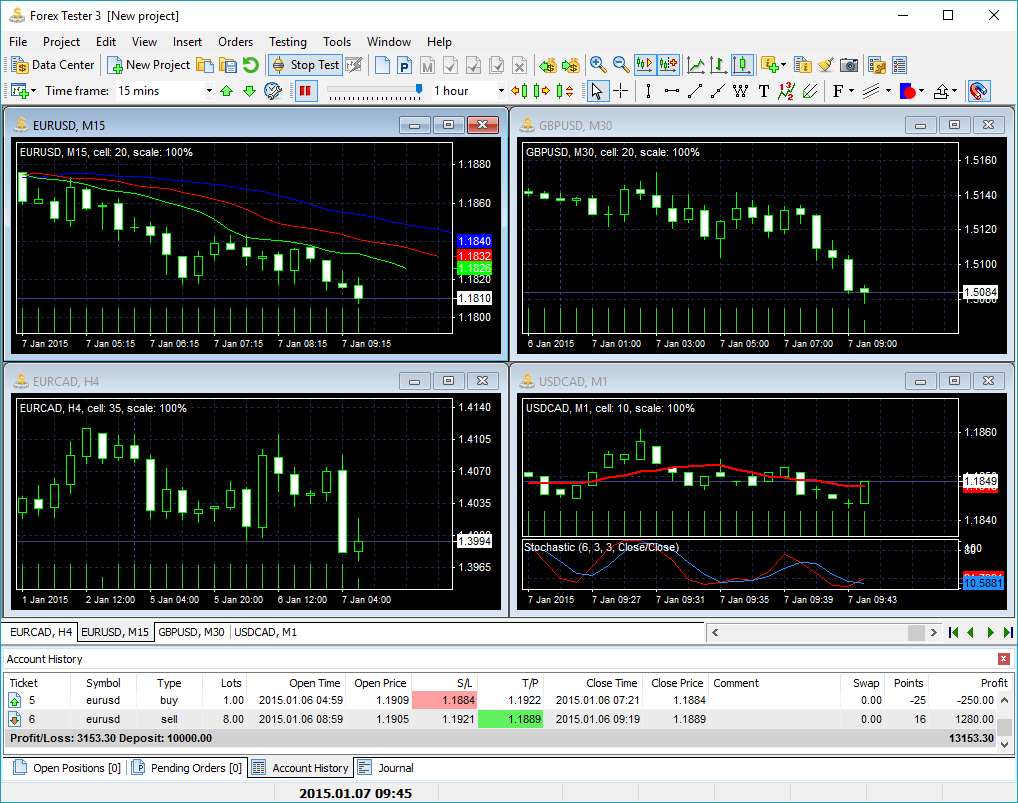Jump to chart beginning navigation arrow
Screen dimensions: 1018x803
point(953,632)
